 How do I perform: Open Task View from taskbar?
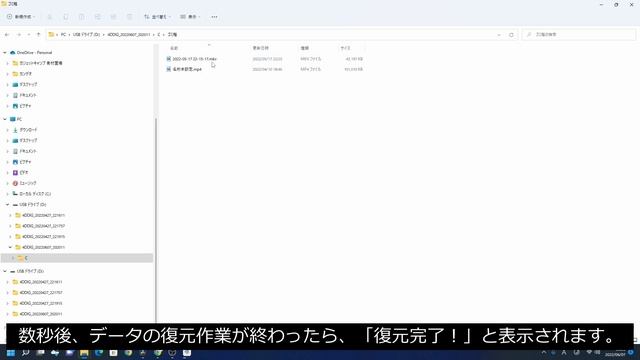(x=40, y=353)
